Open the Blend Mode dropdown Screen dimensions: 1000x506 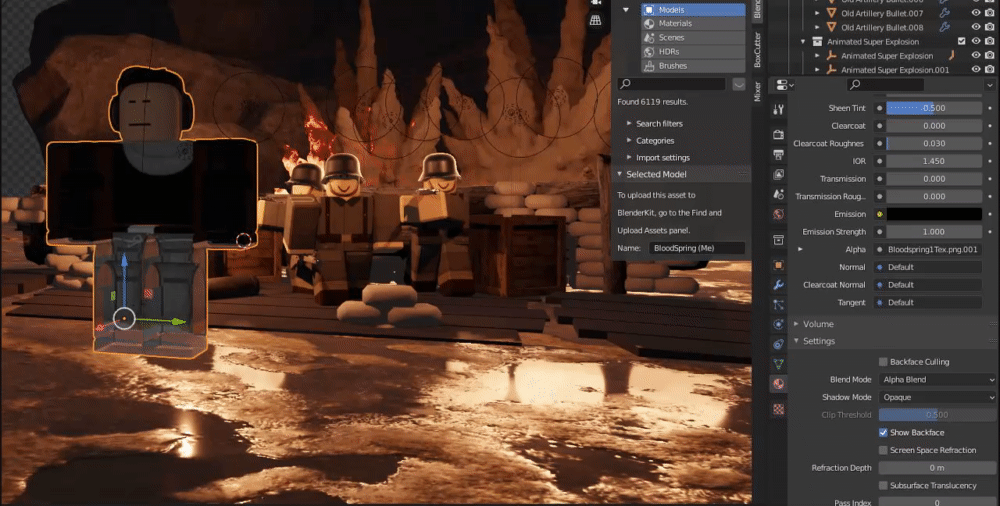pyautogui.click(x=937, y=380)
